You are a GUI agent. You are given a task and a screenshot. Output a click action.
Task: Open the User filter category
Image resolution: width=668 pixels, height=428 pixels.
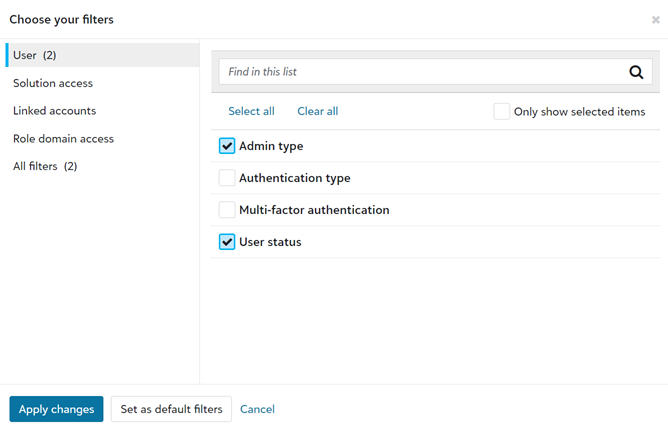tap(35, 55)
